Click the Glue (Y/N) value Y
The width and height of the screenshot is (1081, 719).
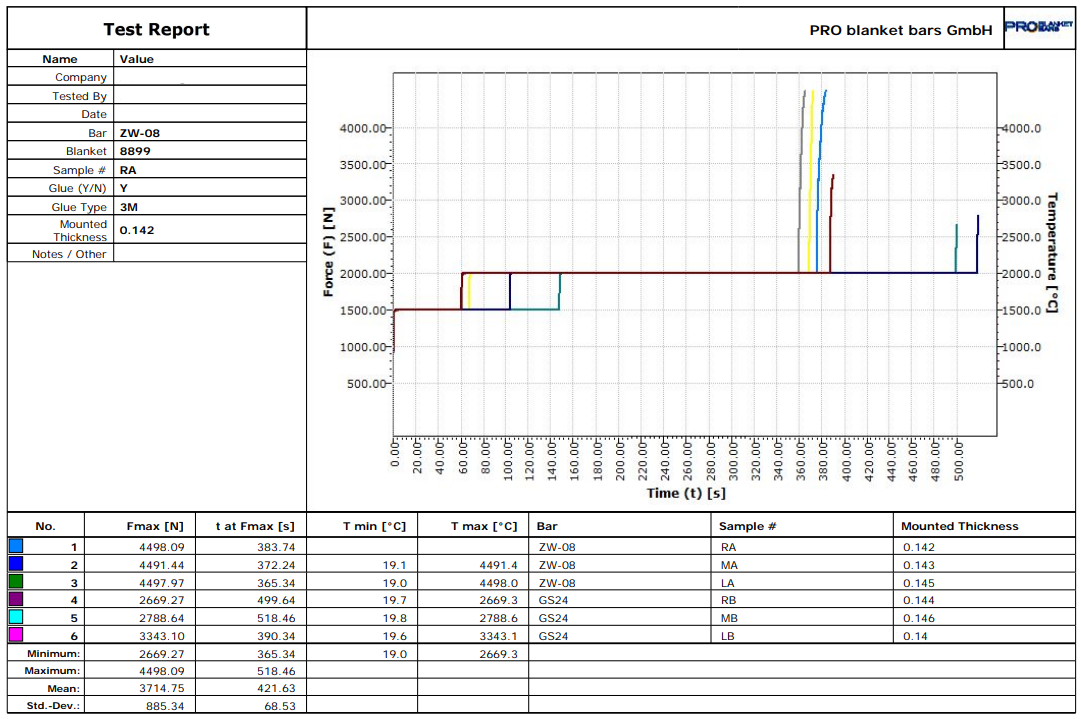point(123,188)
